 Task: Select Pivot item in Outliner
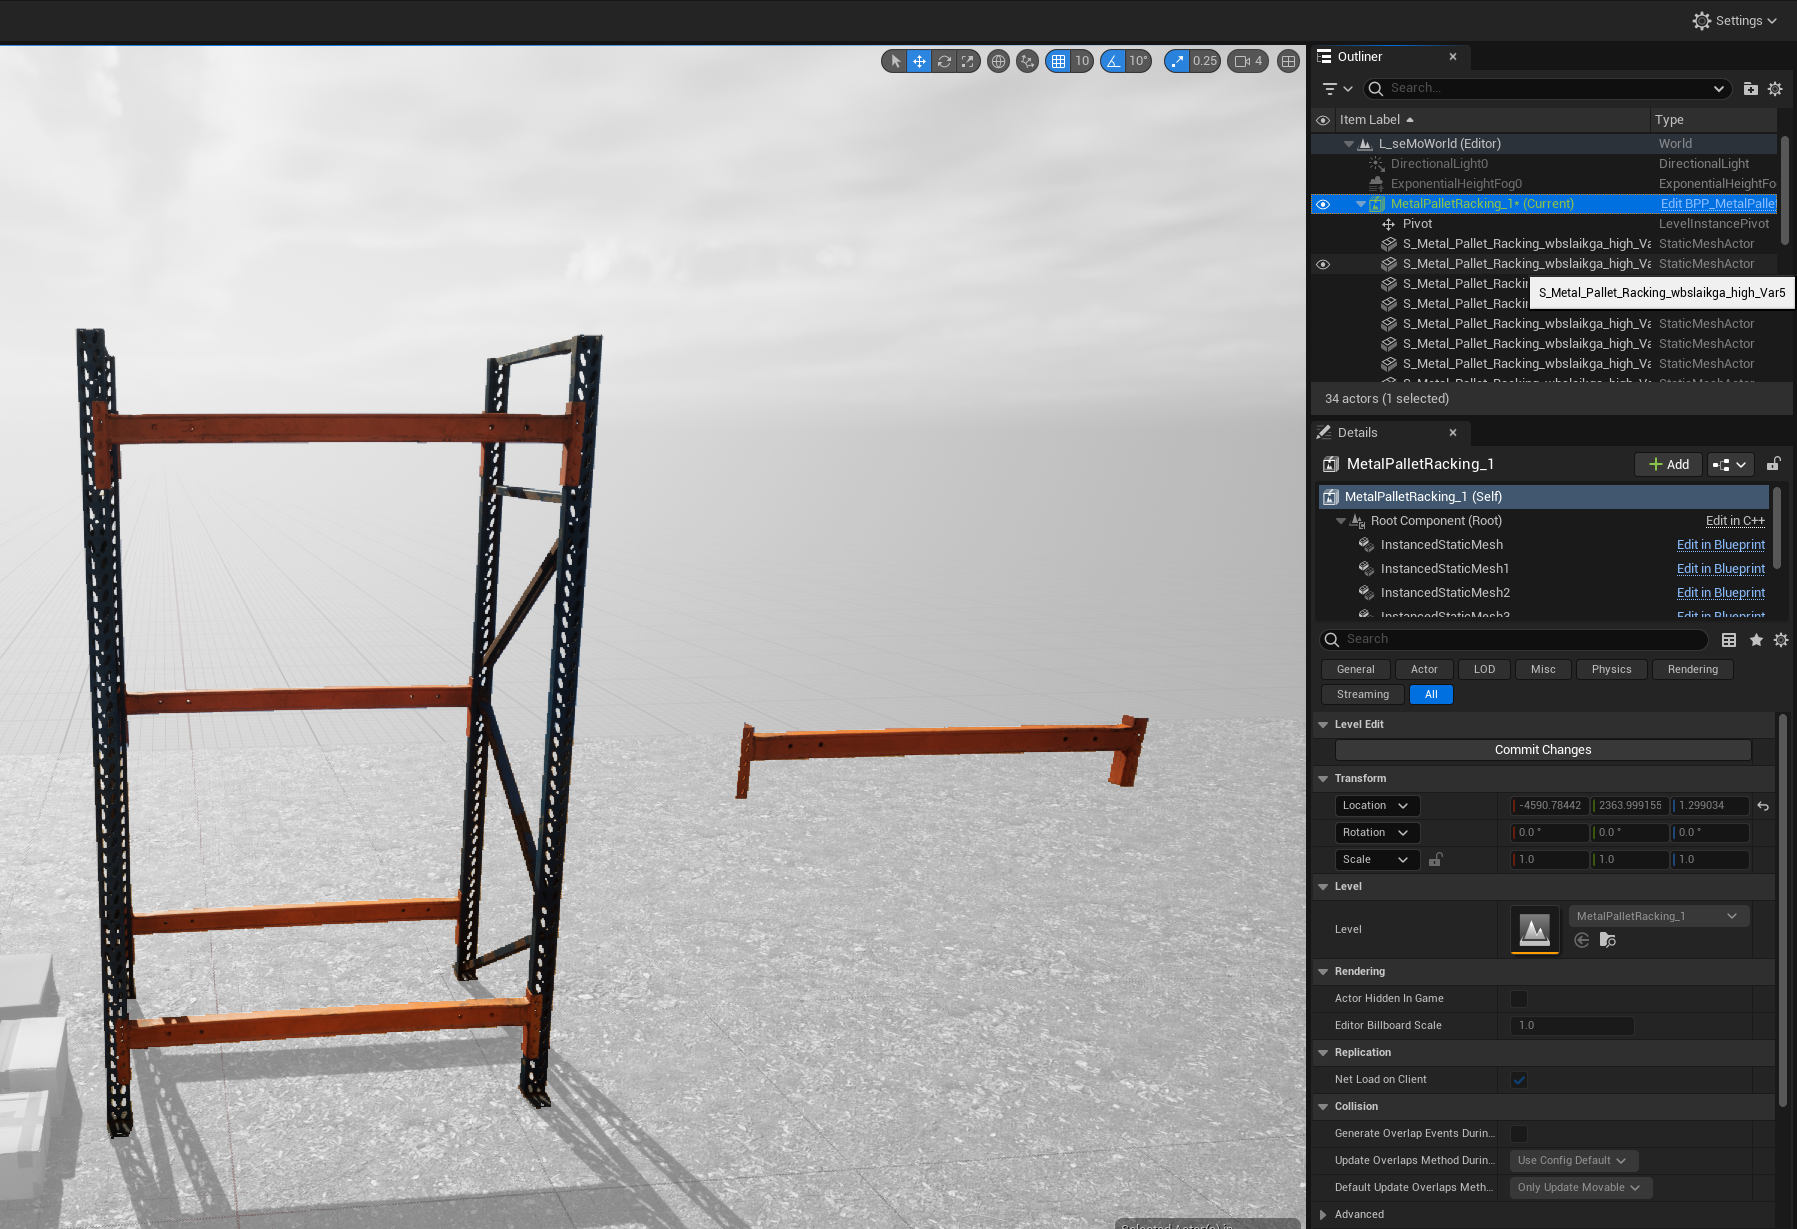tap(1417, 224)
